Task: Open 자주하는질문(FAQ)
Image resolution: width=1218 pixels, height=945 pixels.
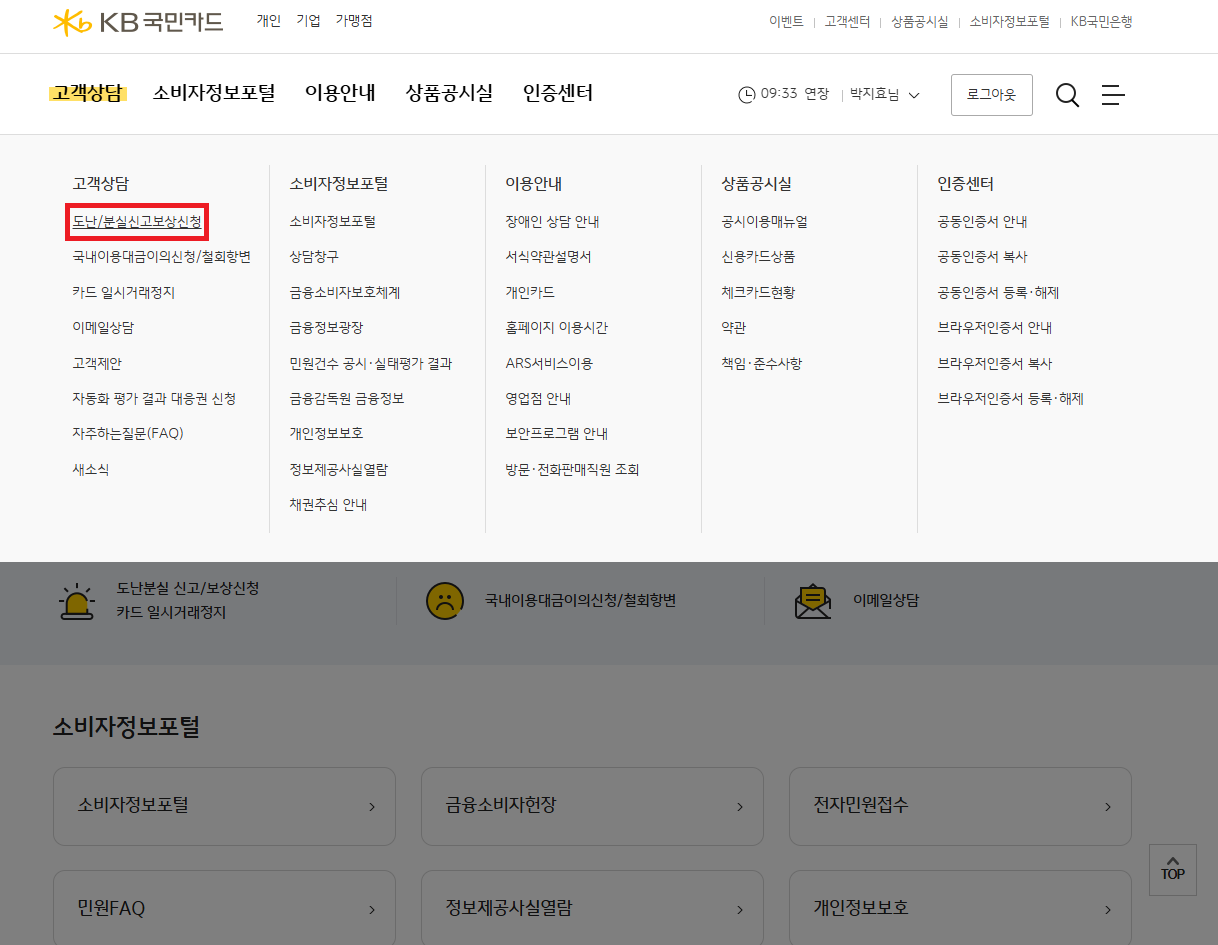Action: coord(129,434)
